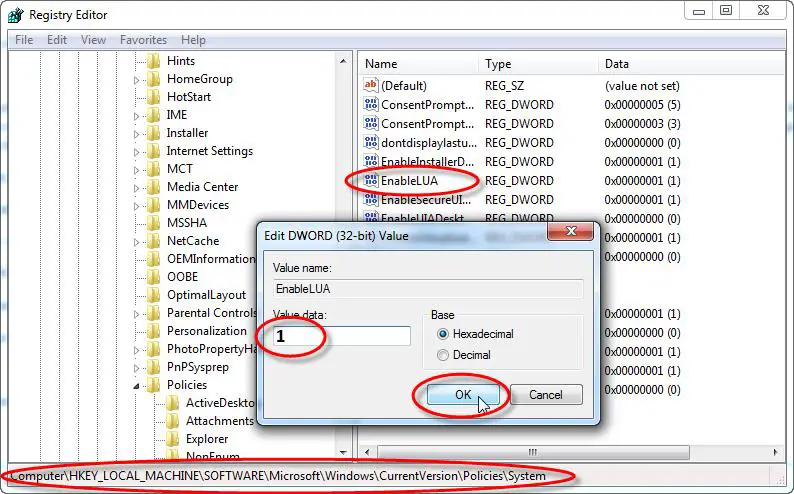Click the NetCache folder icon
This screenshot has width=794, height=494.
(x=153, y=241)
